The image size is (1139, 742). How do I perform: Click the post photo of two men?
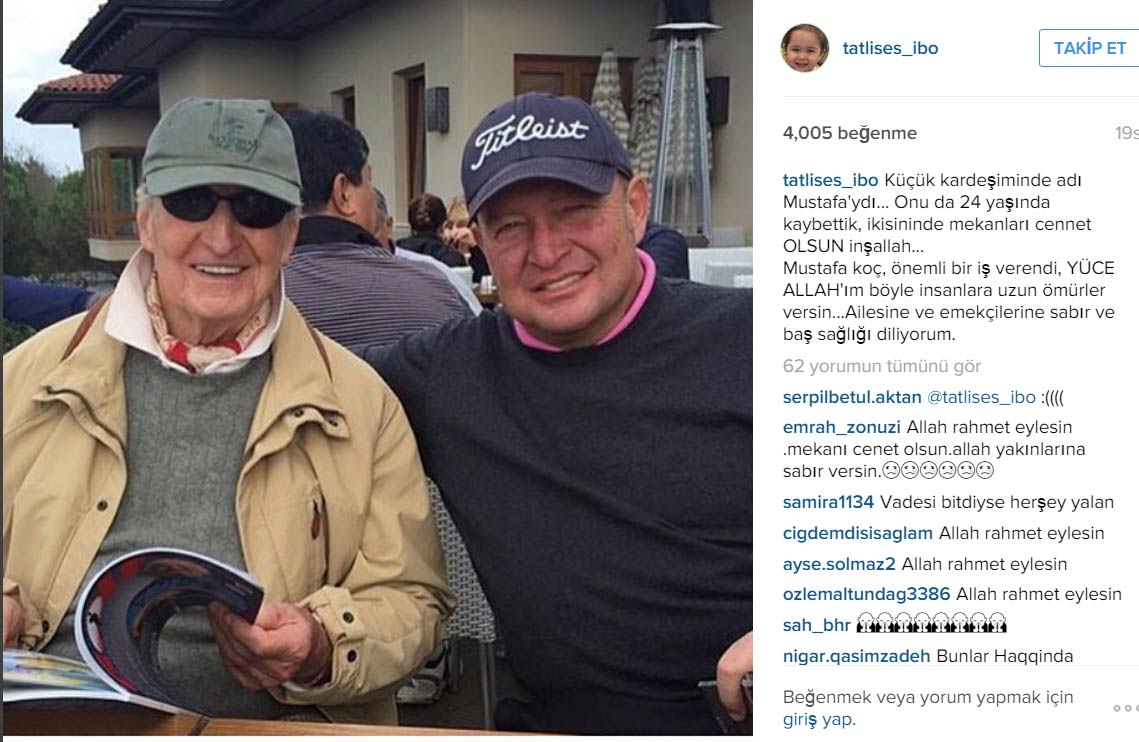click(378, 368)
